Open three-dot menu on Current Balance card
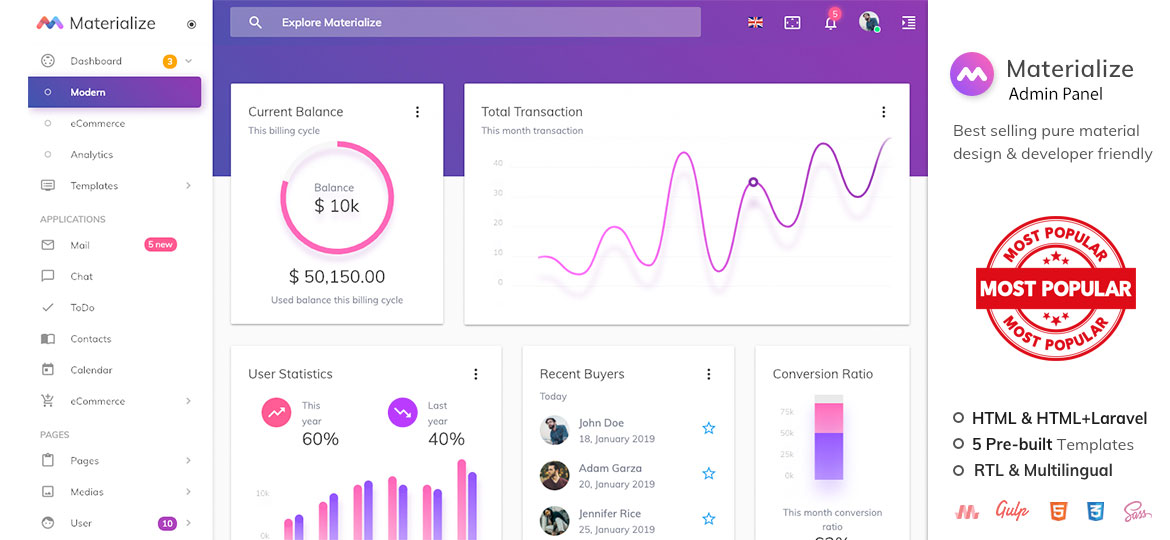 click(x=417, y=112)
